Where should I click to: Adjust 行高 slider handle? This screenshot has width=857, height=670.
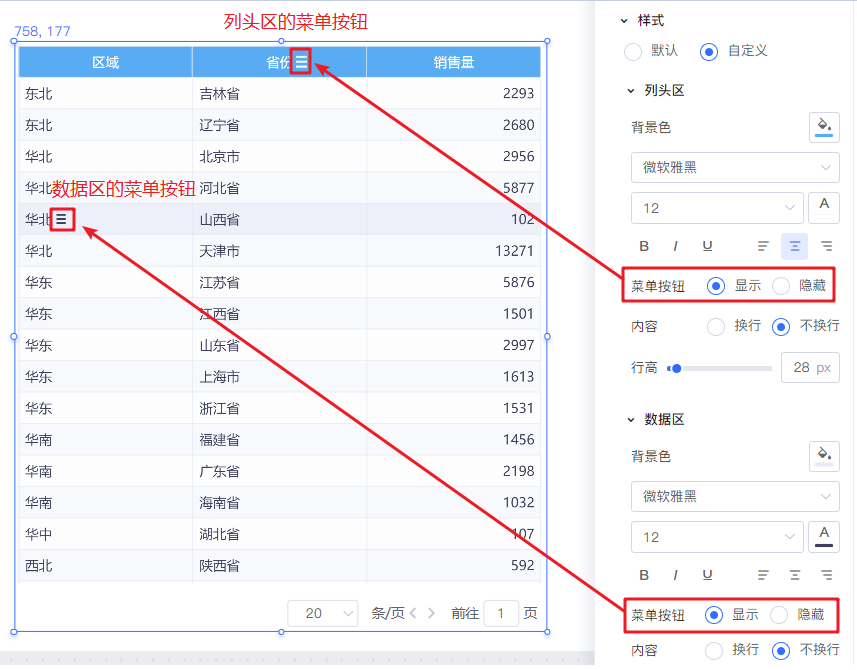click(x=677, y=368)
